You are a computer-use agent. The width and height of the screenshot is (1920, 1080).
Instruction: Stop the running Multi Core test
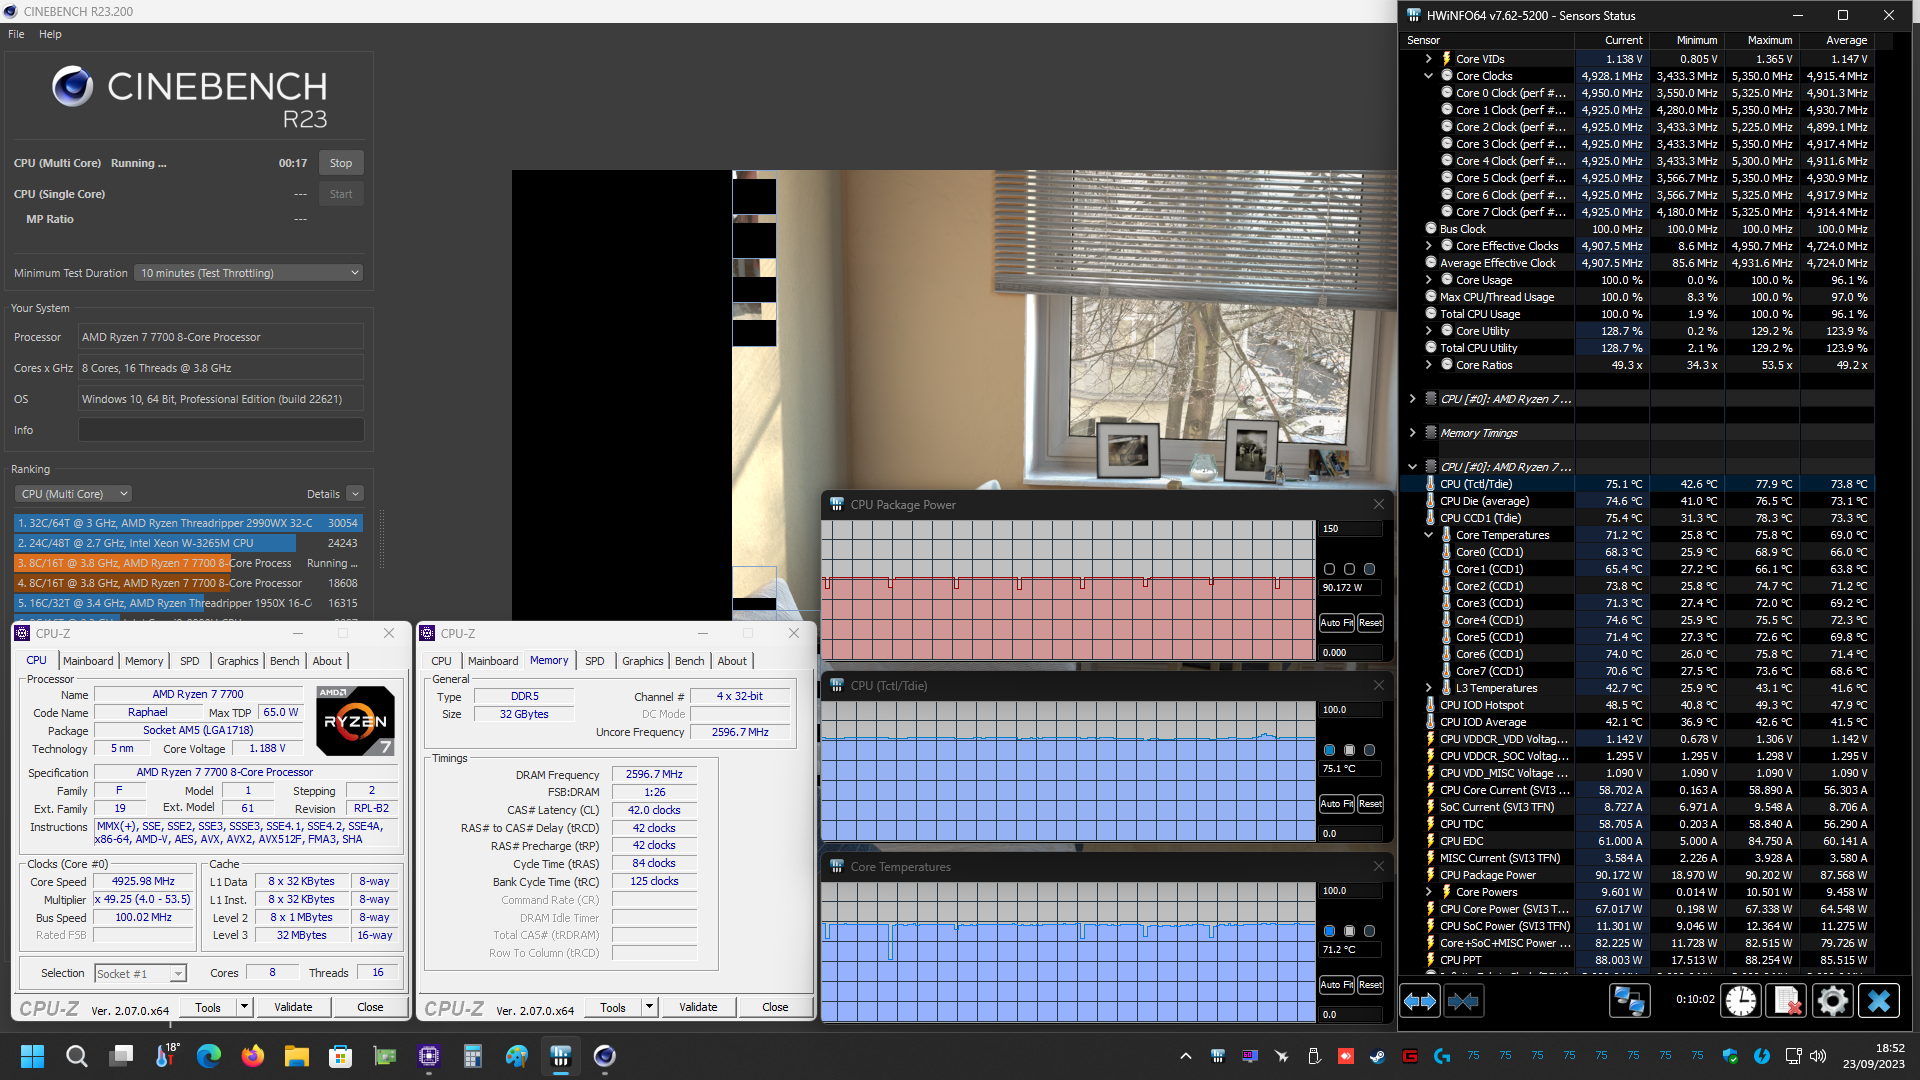pos(341,163)
